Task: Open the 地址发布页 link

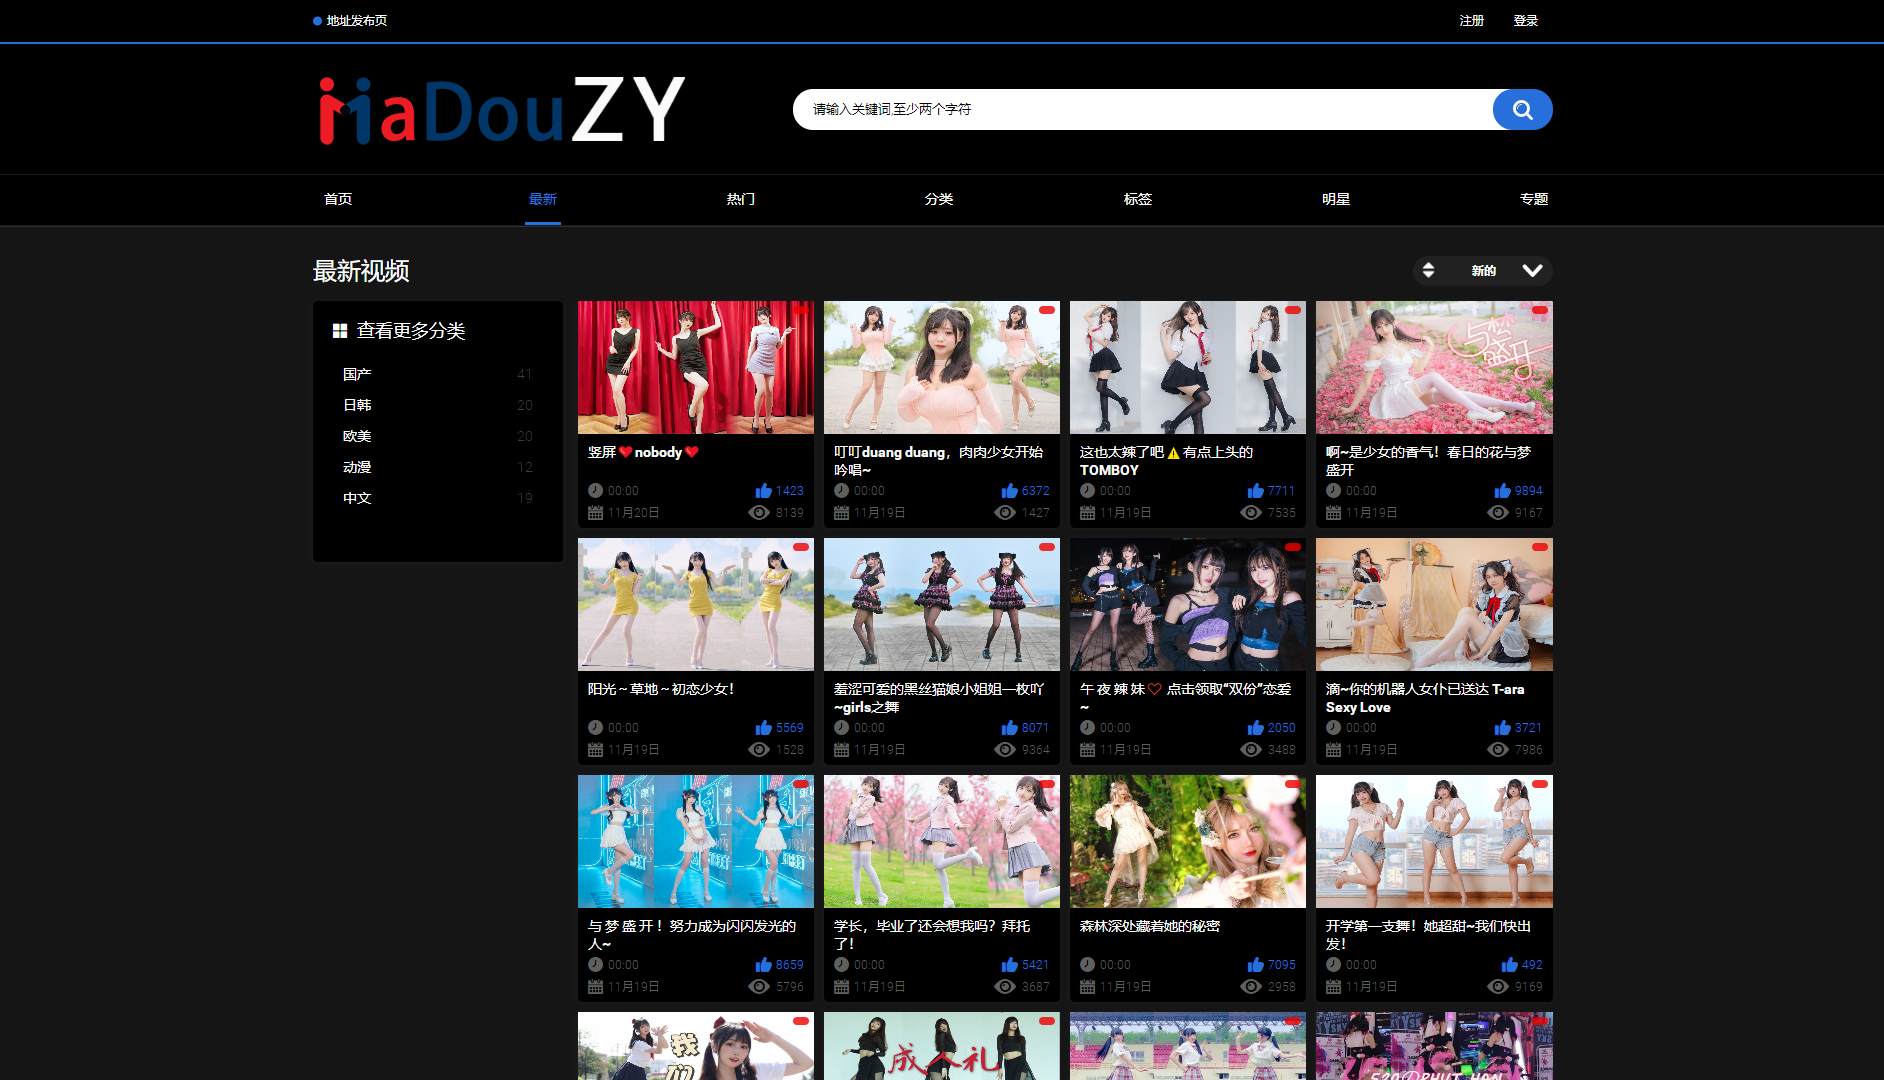Action: [x=356, y=21]
